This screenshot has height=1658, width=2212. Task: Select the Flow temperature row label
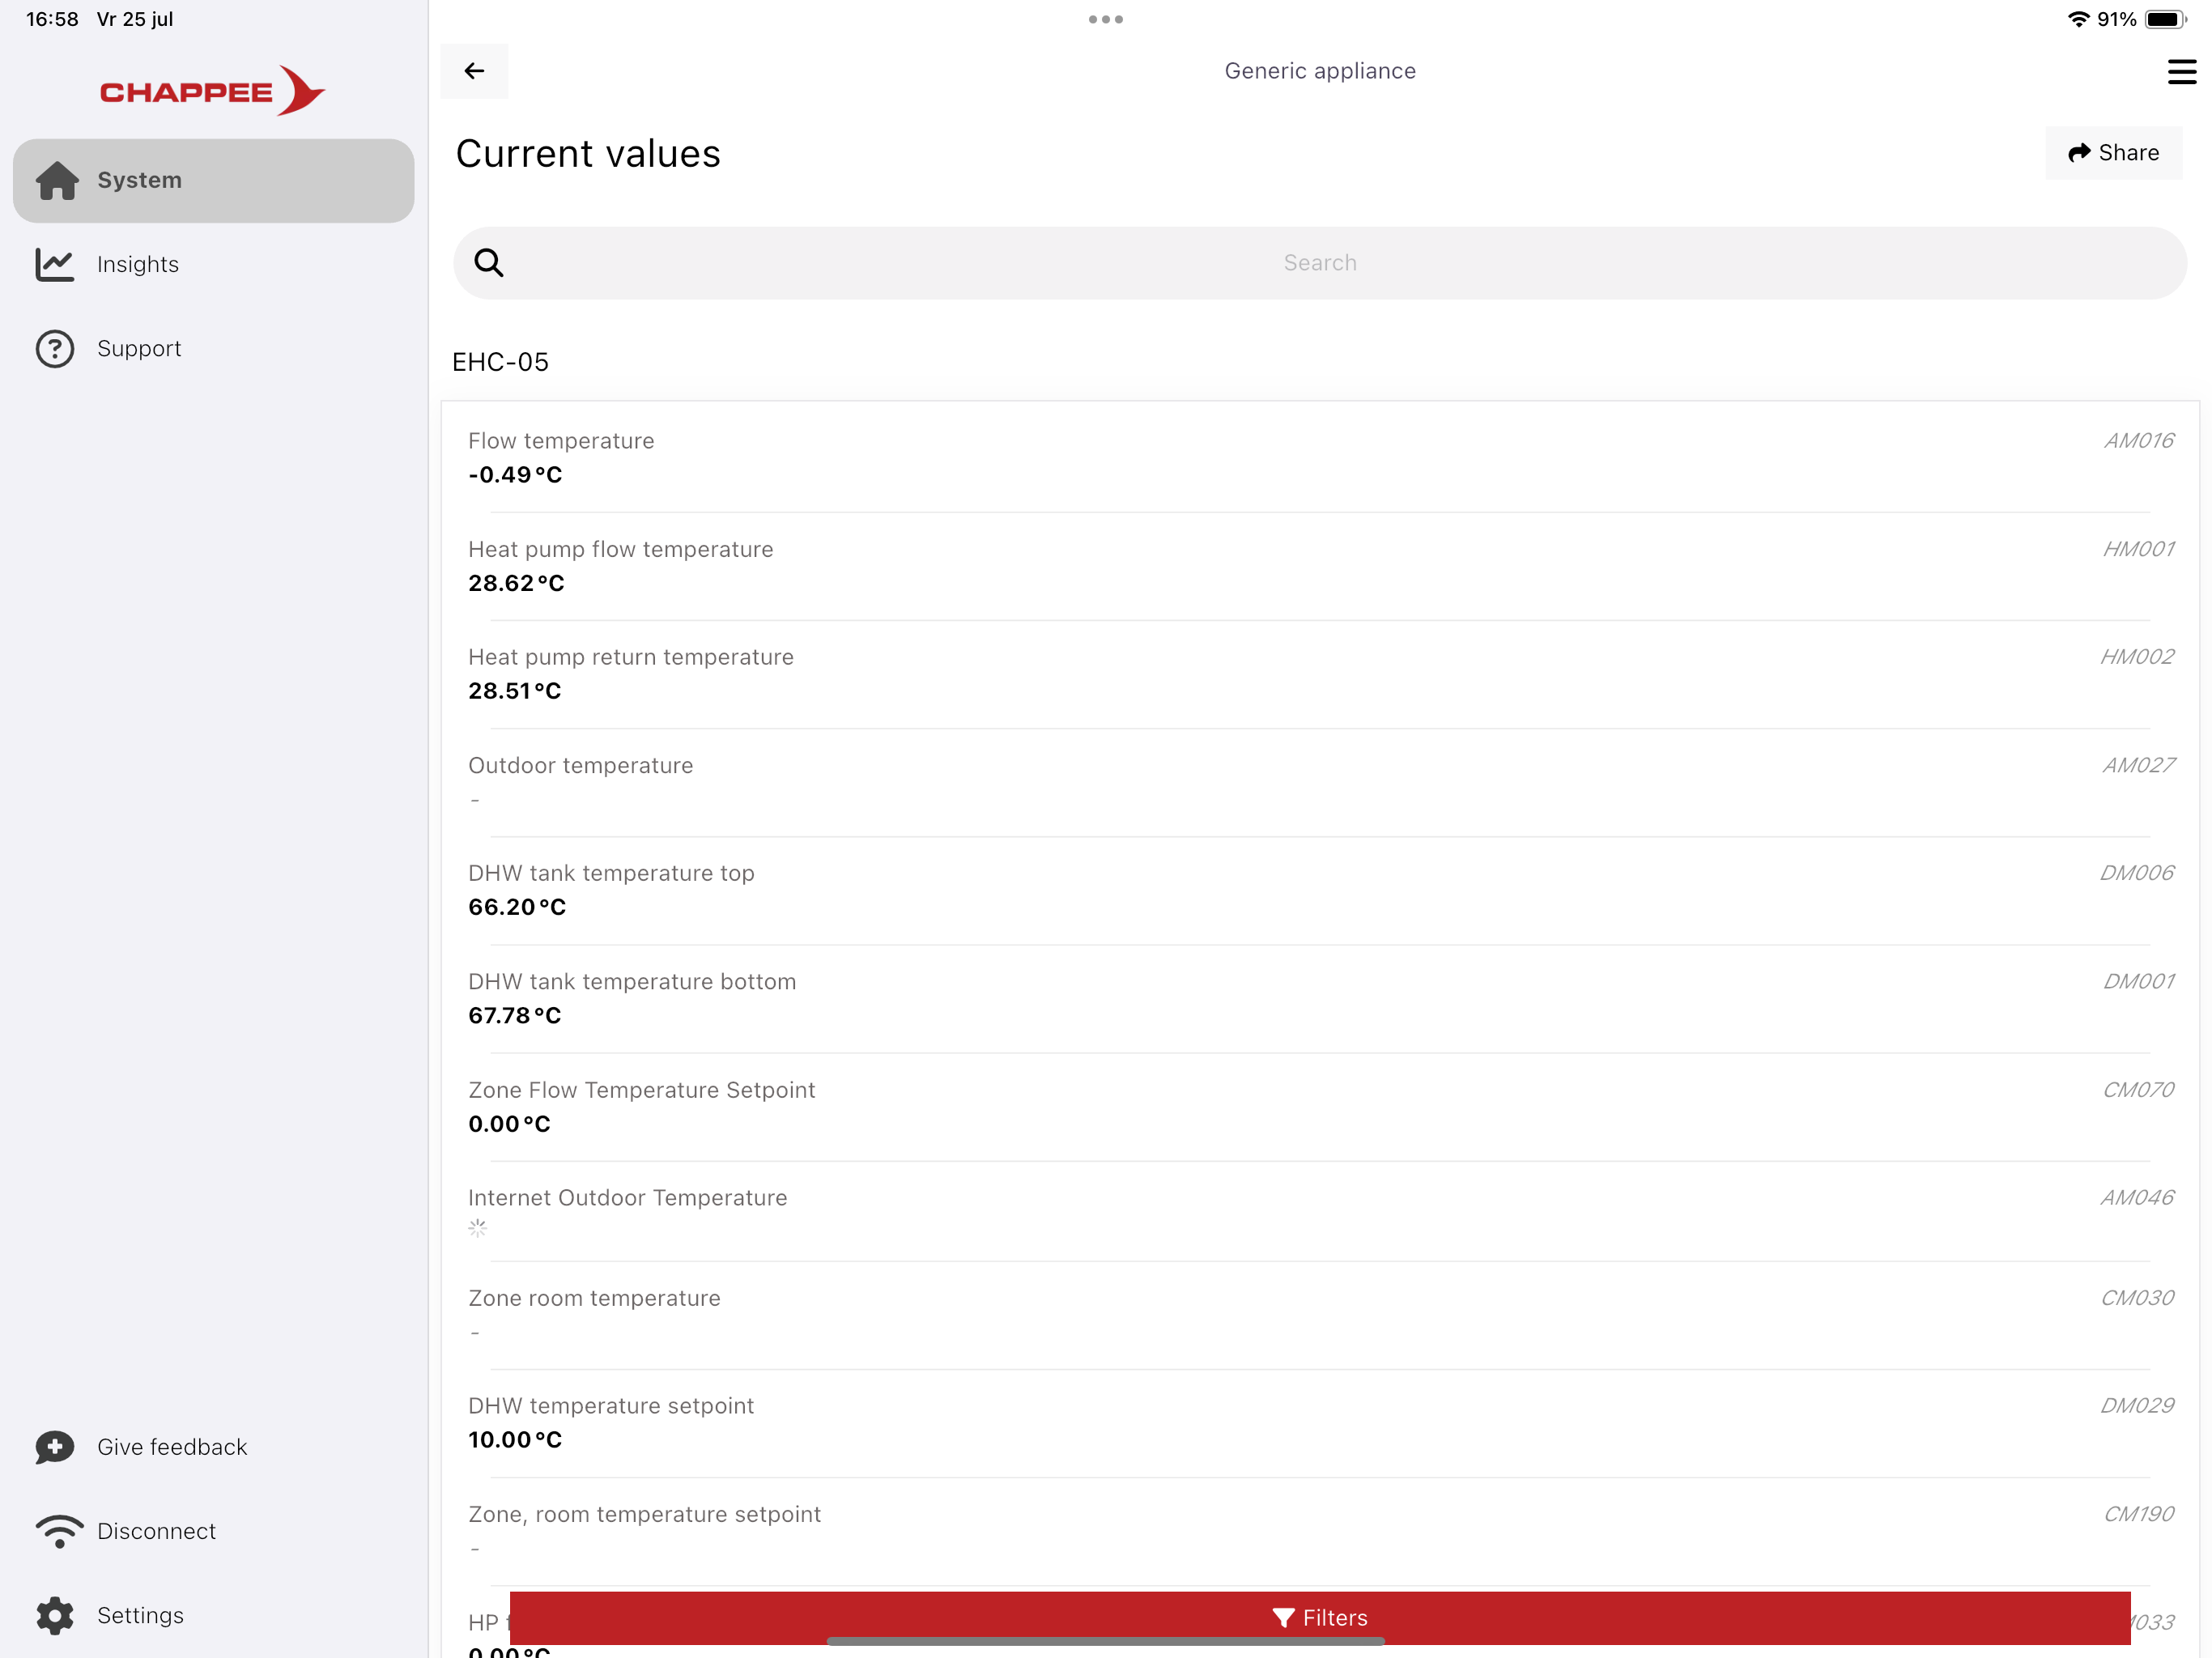[561, 441]
